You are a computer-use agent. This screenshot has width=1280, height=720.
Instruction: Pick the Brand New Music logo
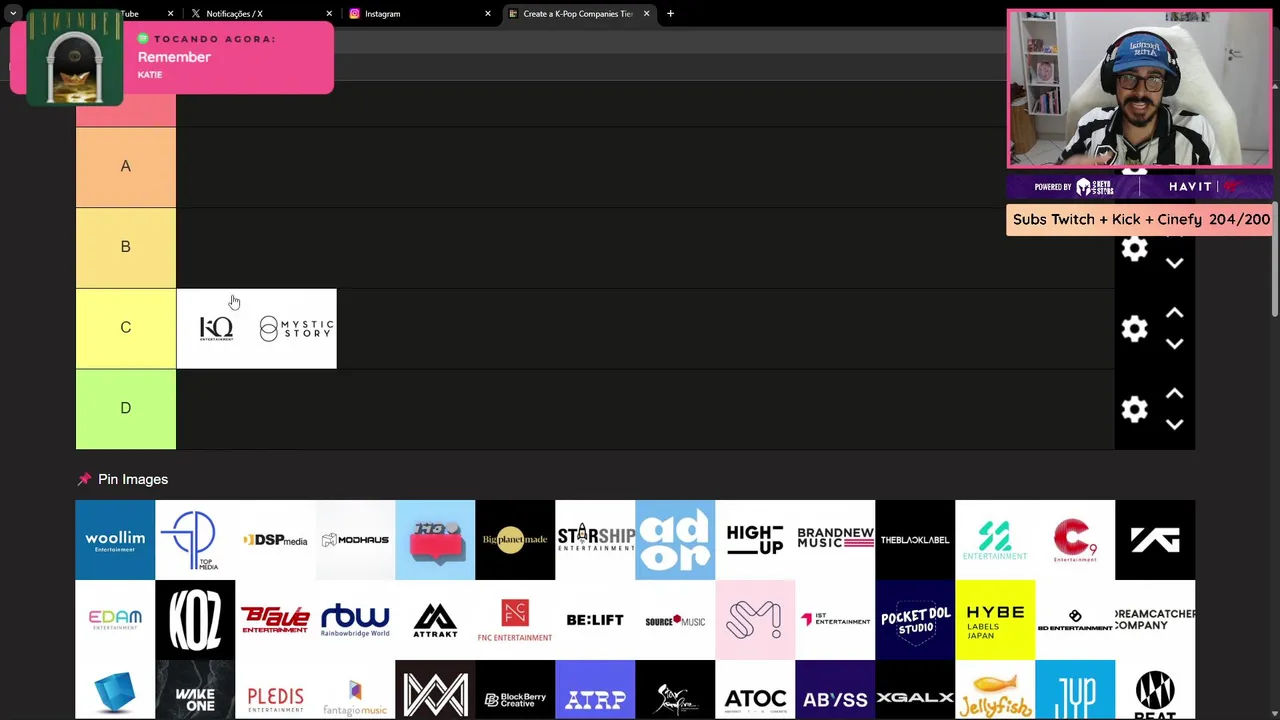pos(835,540)
